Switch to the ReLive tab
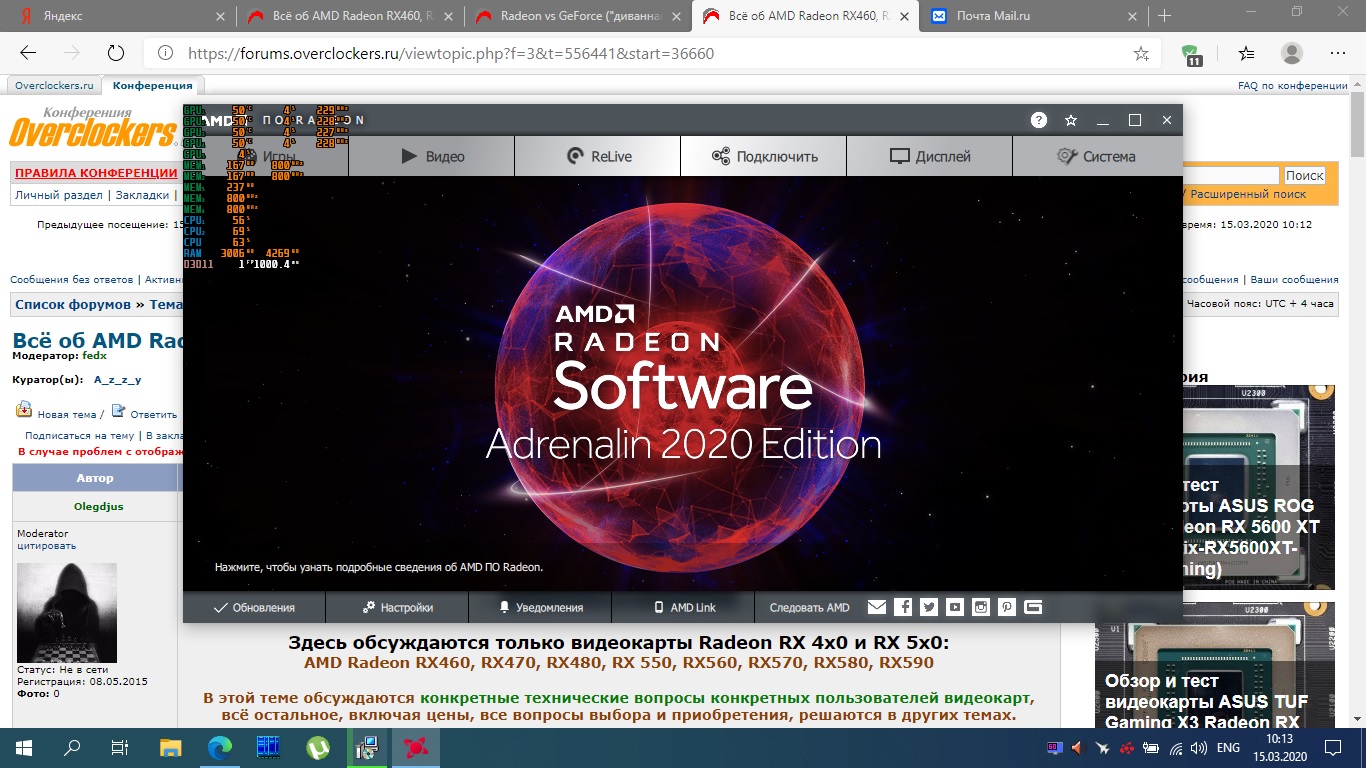The height and width of the screenshot is (768, 1366). click(598, 156)
